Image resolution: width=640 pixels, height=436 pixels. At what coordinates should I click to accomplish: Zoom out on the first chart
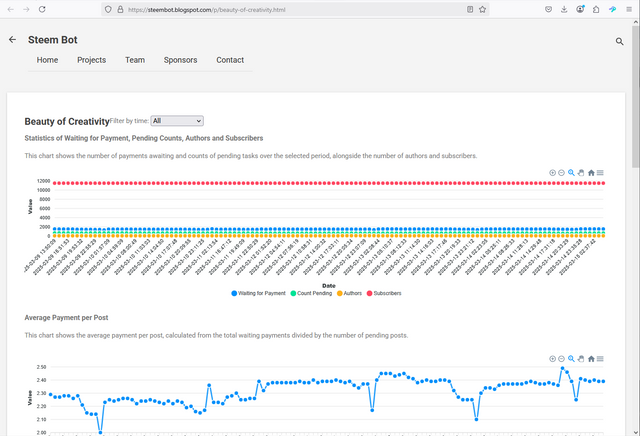[x=561, y=173]
